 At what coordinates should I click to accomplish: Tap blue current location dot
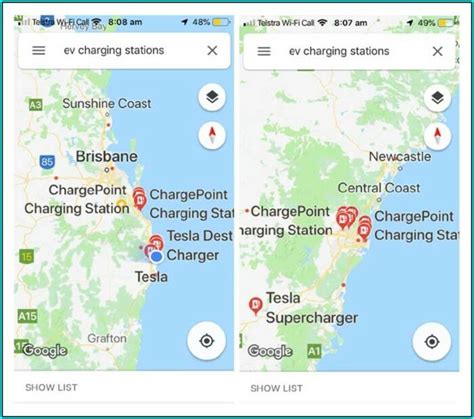[156, 257]
